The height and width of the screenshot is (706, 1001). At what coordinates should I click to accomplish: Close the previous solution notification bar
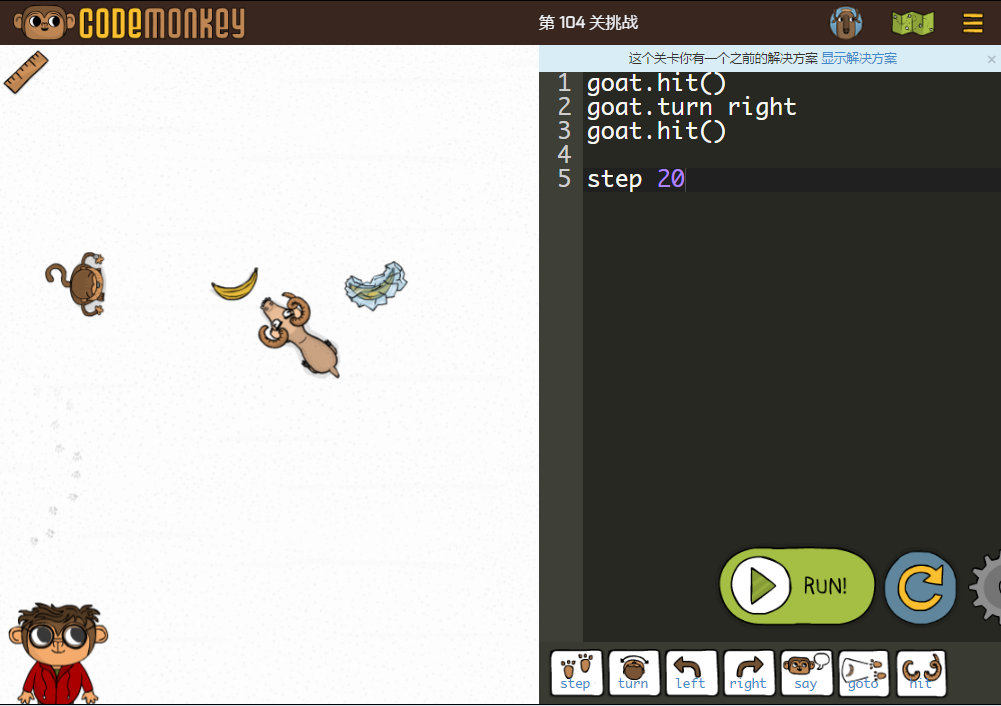click(x=991, y=59)
